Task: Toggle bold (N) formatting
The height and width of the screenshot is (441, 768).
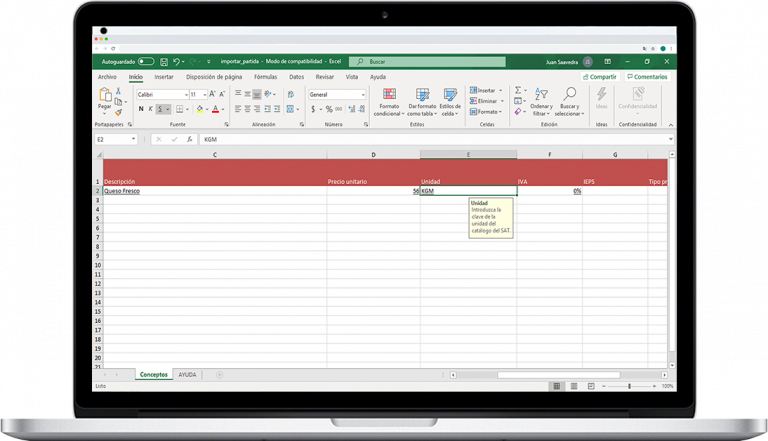Action: (x=140, y=109)
